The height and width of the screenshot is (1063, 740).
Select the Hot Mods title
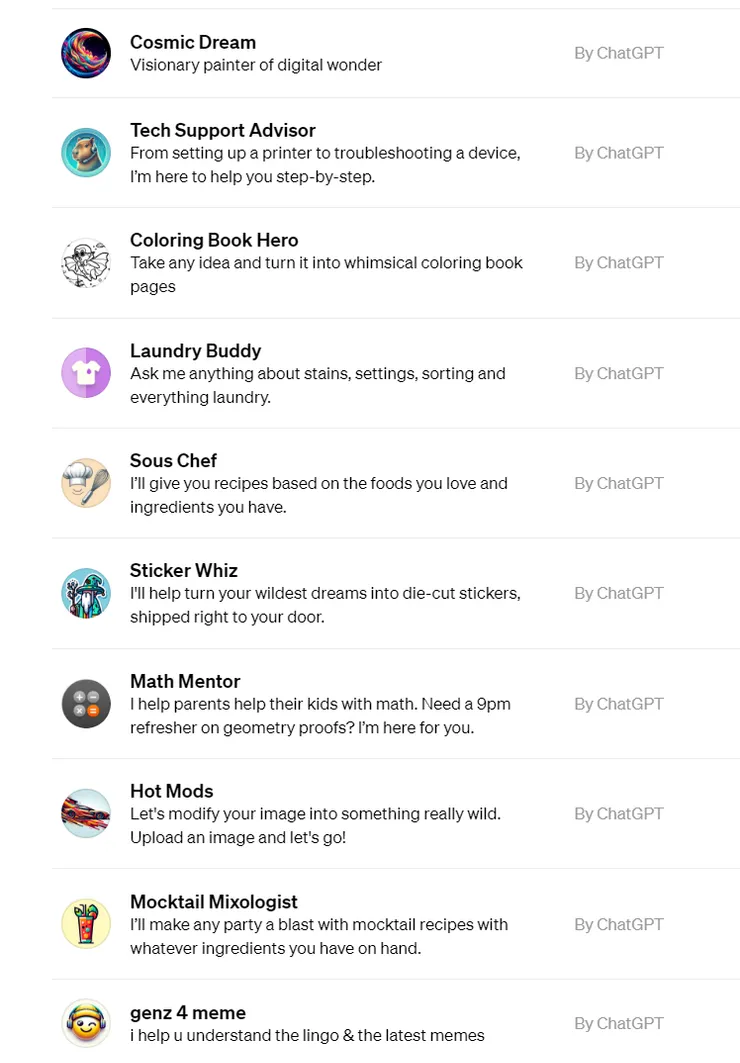pyautogui.click(x=171, y=791)
